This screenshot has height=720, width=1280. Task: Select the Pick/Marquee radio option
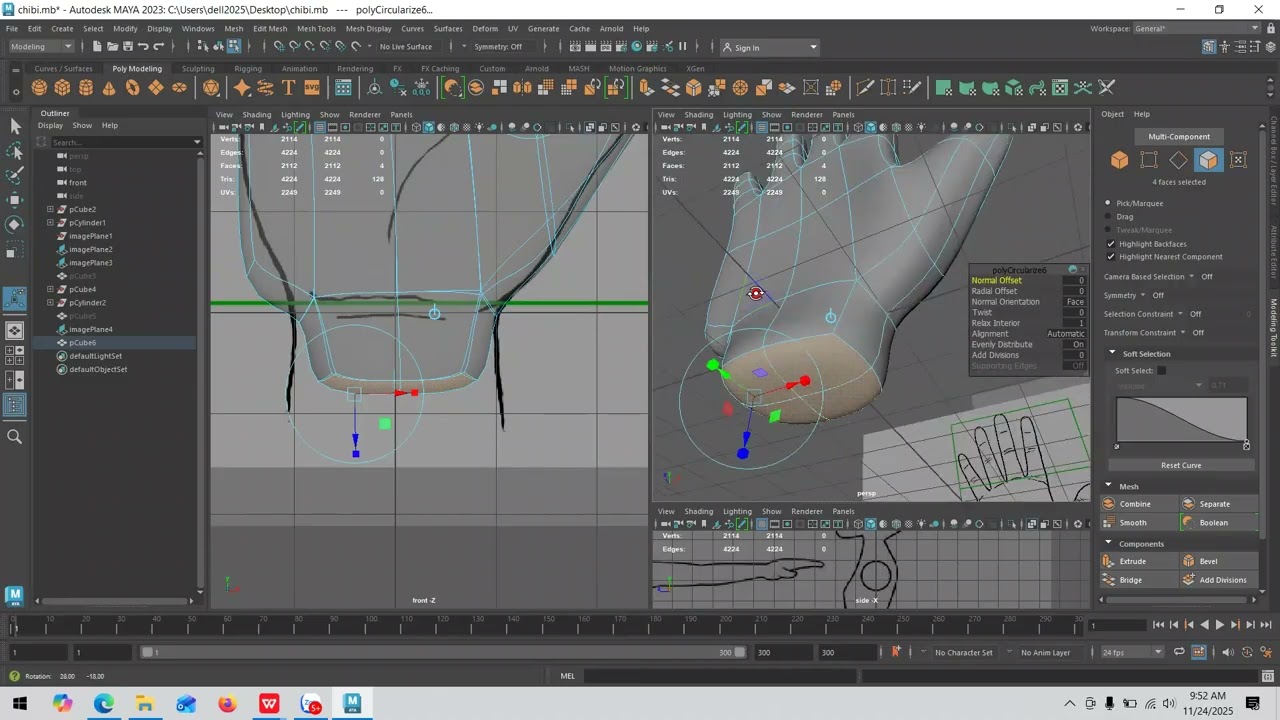tap(1109, 203)
